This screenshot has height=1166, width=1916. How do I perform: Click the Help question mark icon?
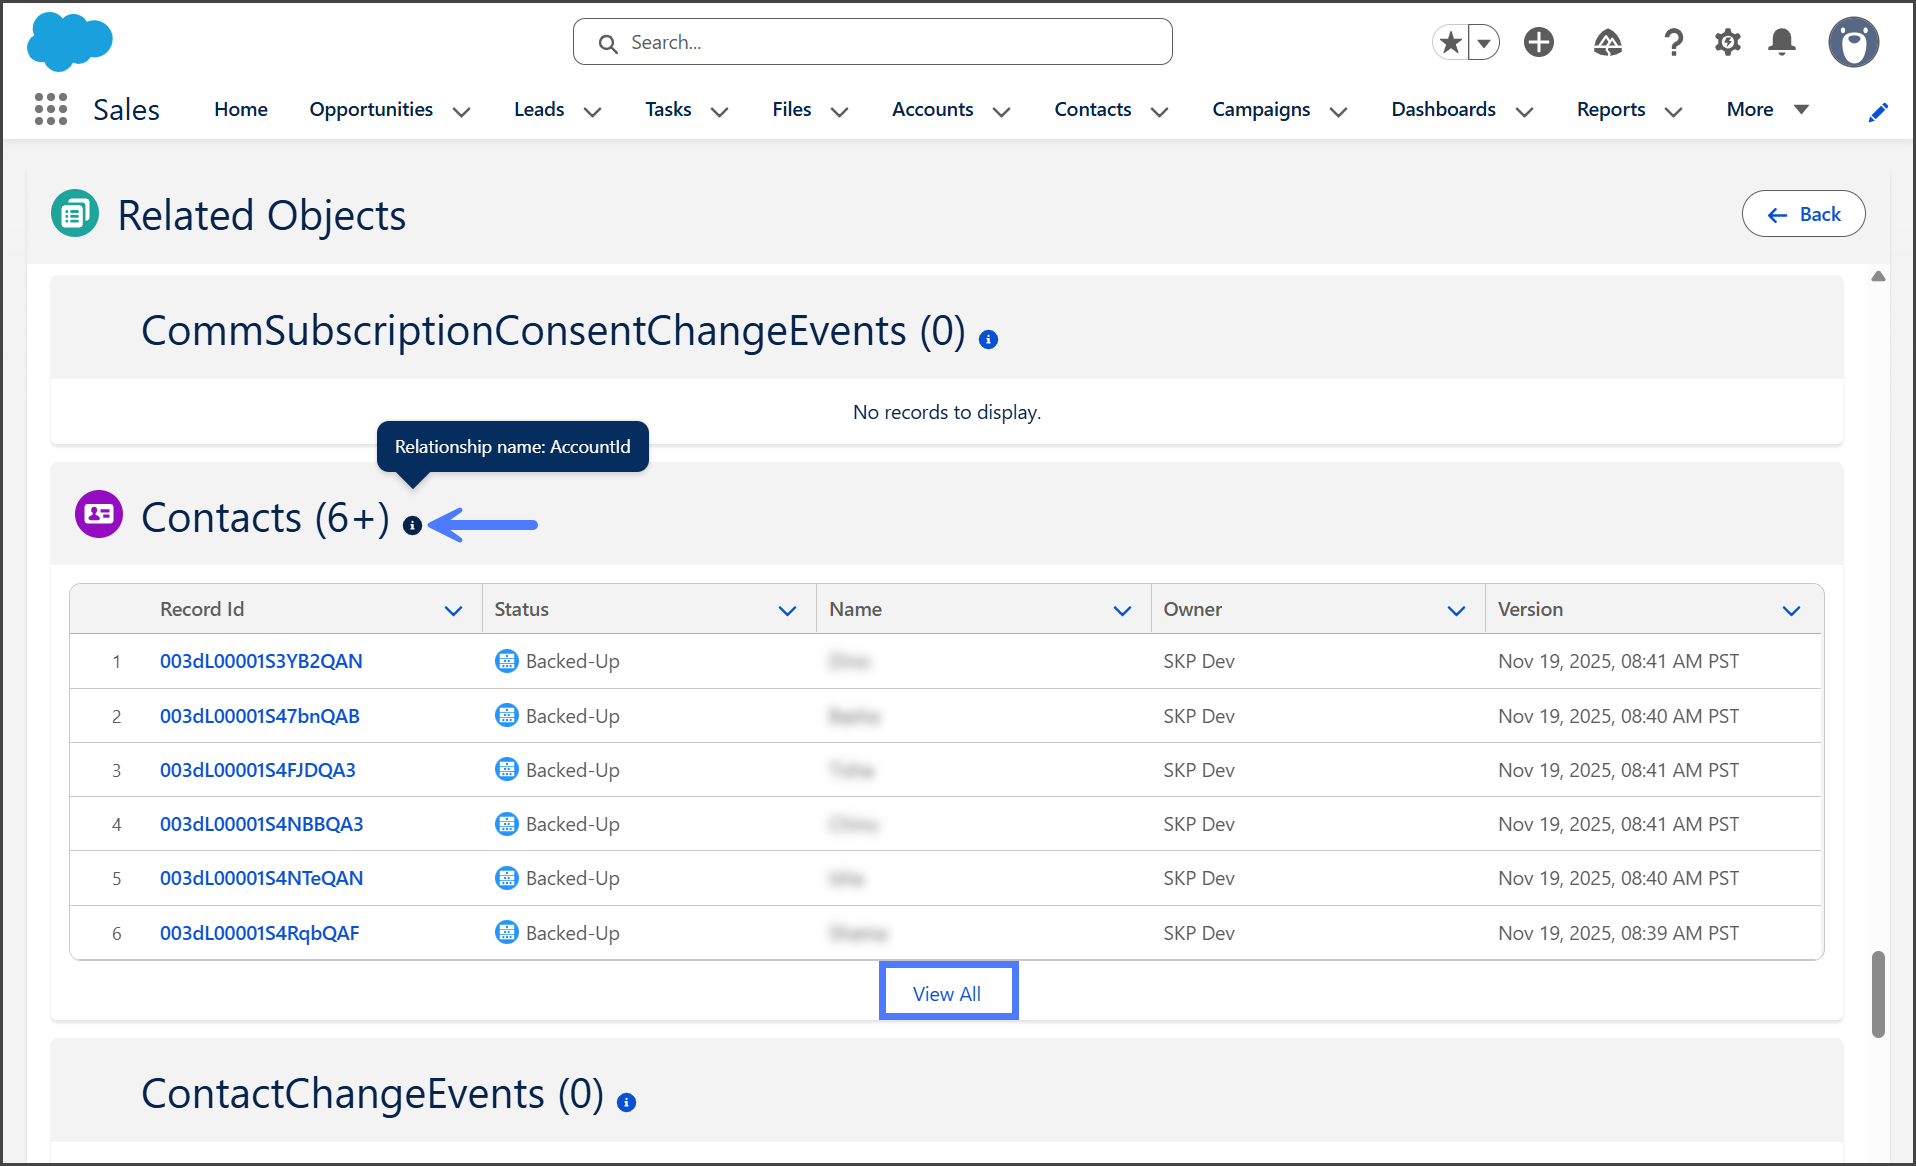(1673, 42)
